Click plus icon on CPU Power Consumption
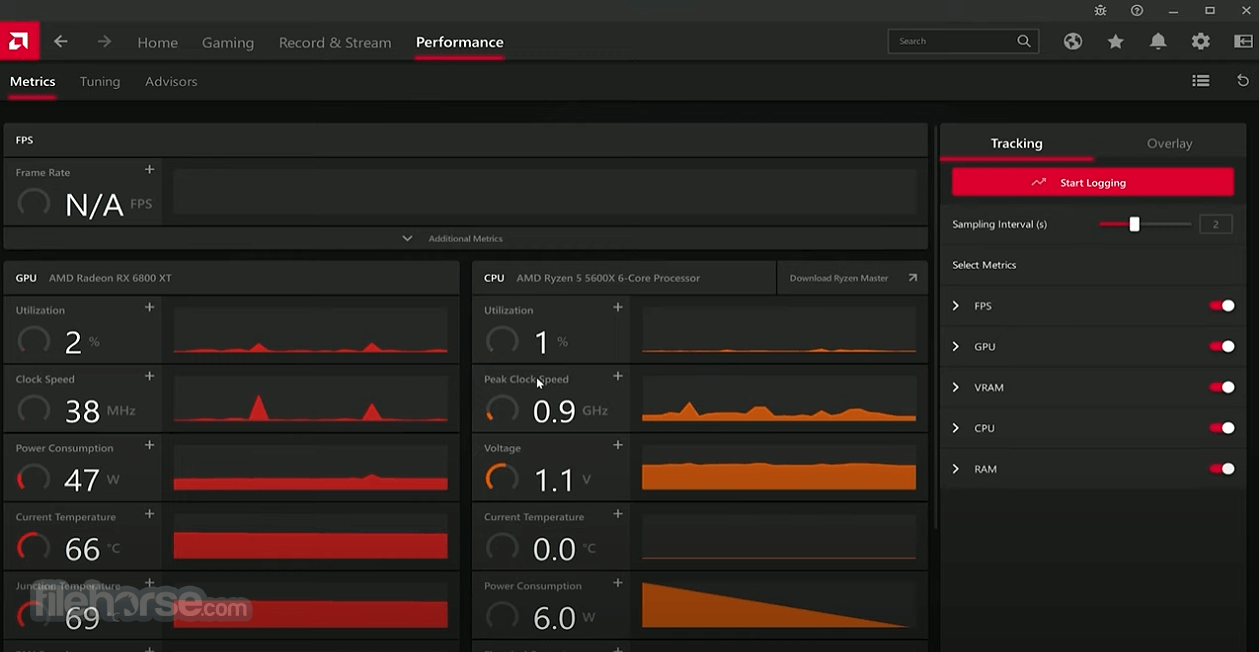Viewport: 1259px width, 652px height. (618, 583)
